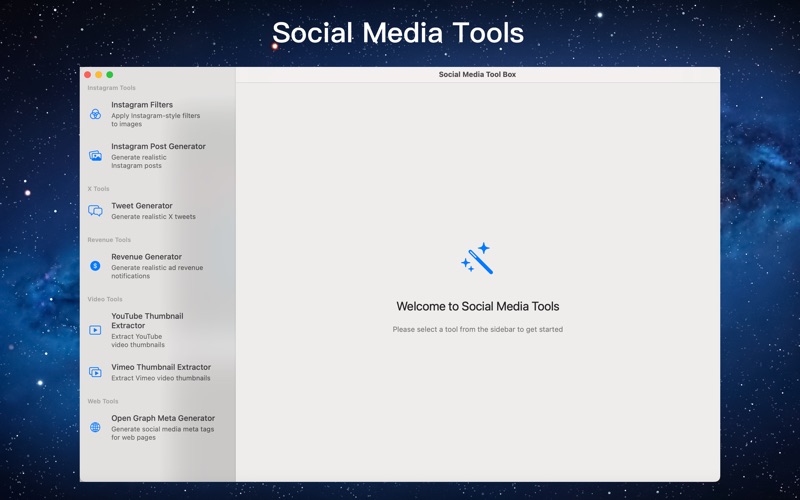Viewport: 800px width, 500px height.
Task: Click the Tweet Generator speech bubbles icon
Action: click(x=95, y=211)
